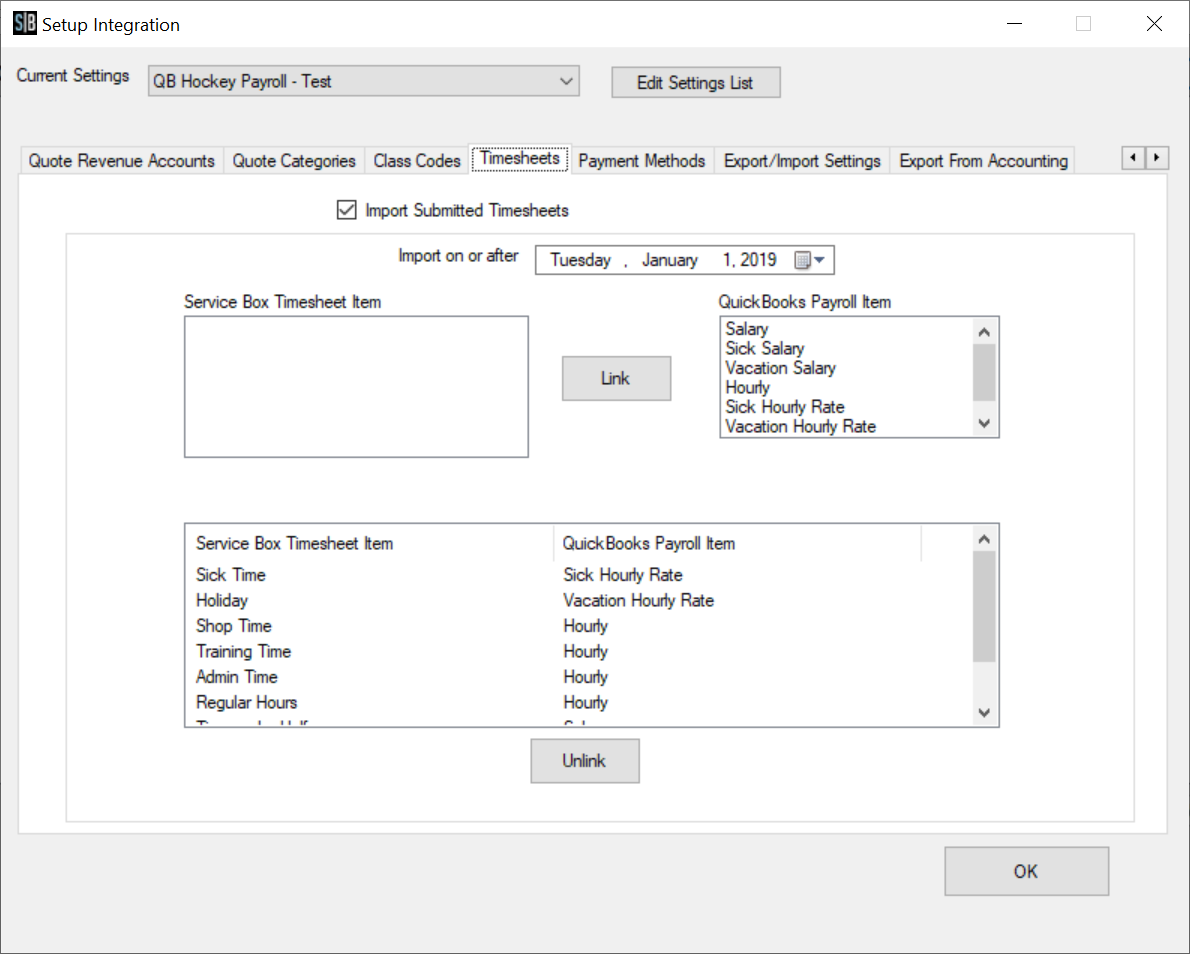Expand the Current Settings dropdown
The width and height of the screenshot is (1190, 954).
pyautogui.click(x=565, y=81)
